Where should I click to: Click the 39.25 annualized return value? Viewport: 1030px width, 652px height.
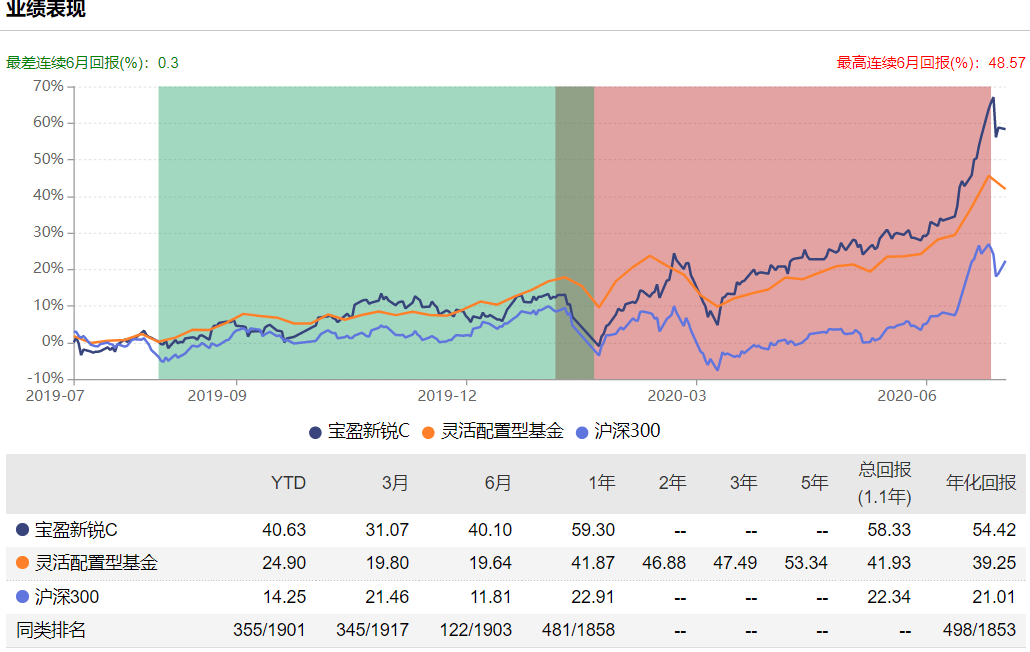coord(994,563)
